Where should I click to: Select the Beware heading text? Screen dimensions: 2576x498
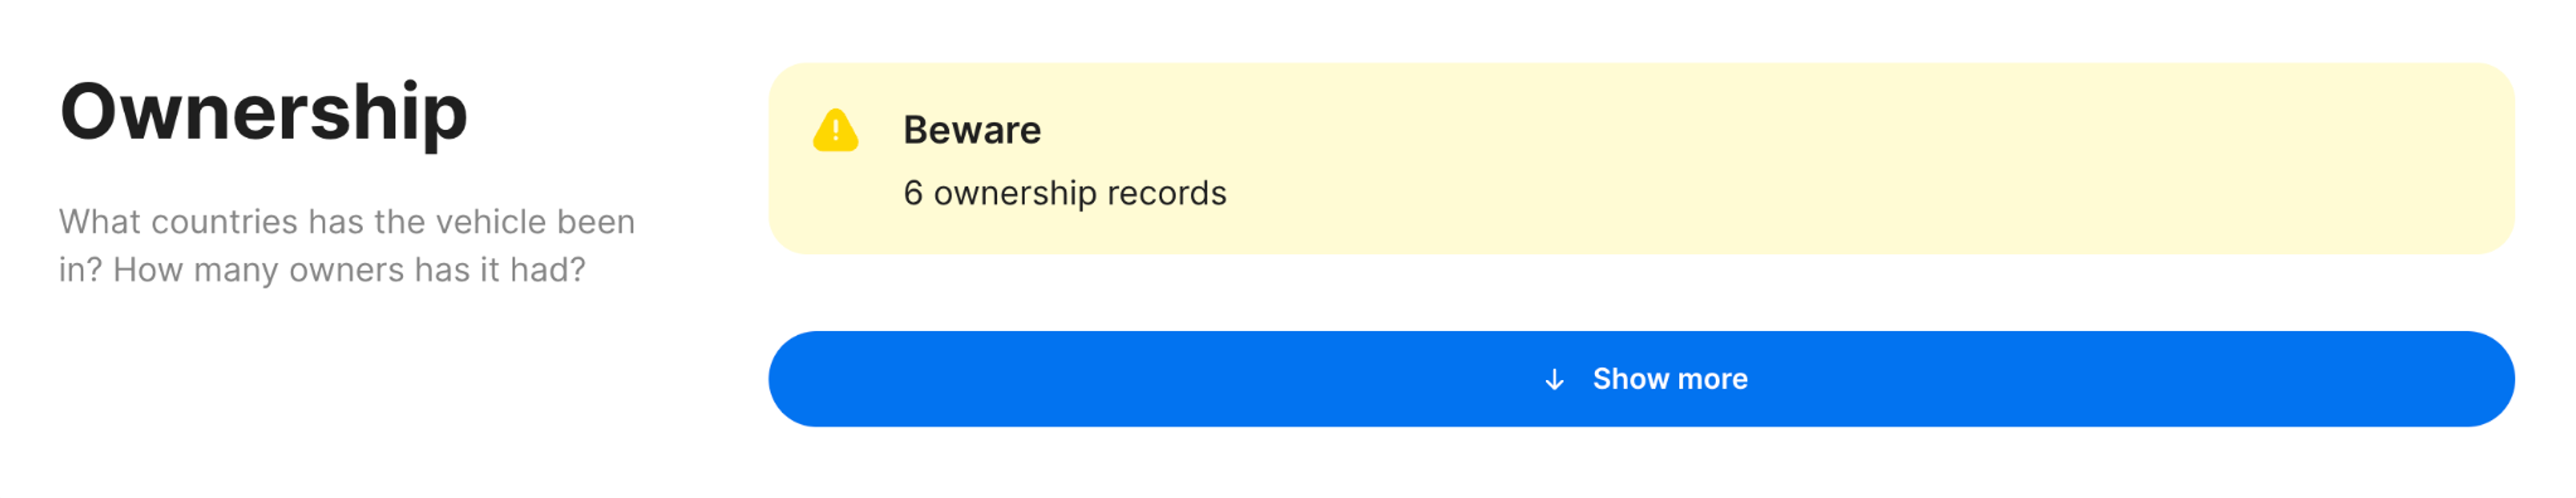[972, 130]
